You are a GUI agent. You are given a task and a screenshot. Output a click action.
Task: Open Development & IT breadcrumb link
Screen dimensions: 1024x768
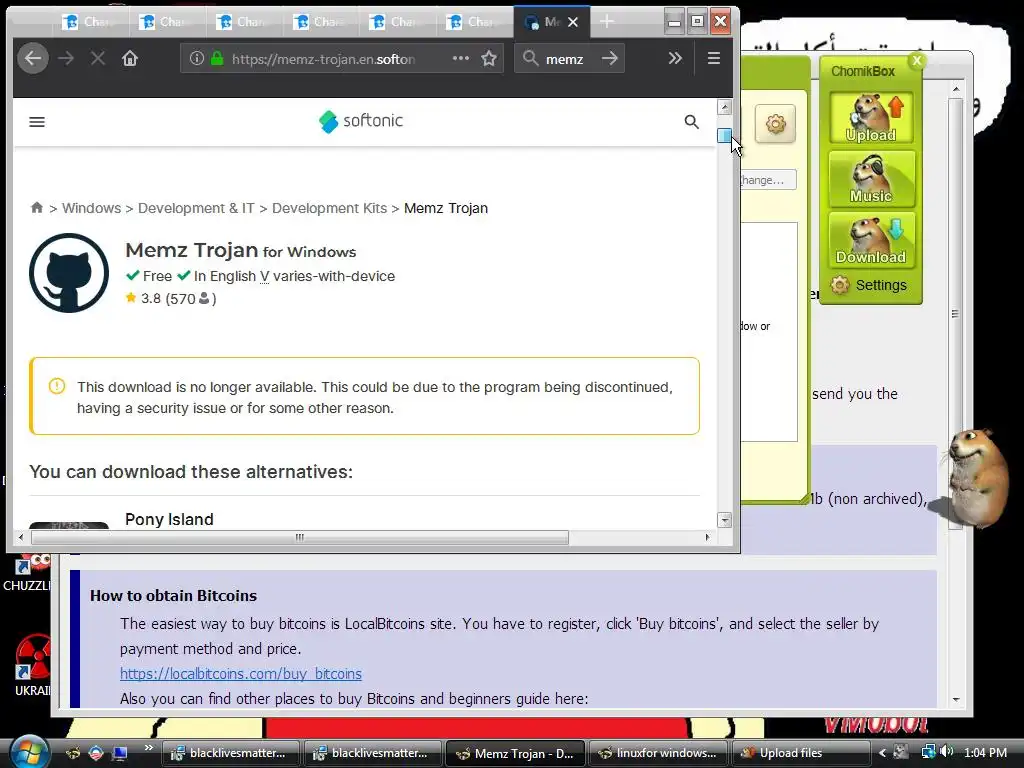196,208
